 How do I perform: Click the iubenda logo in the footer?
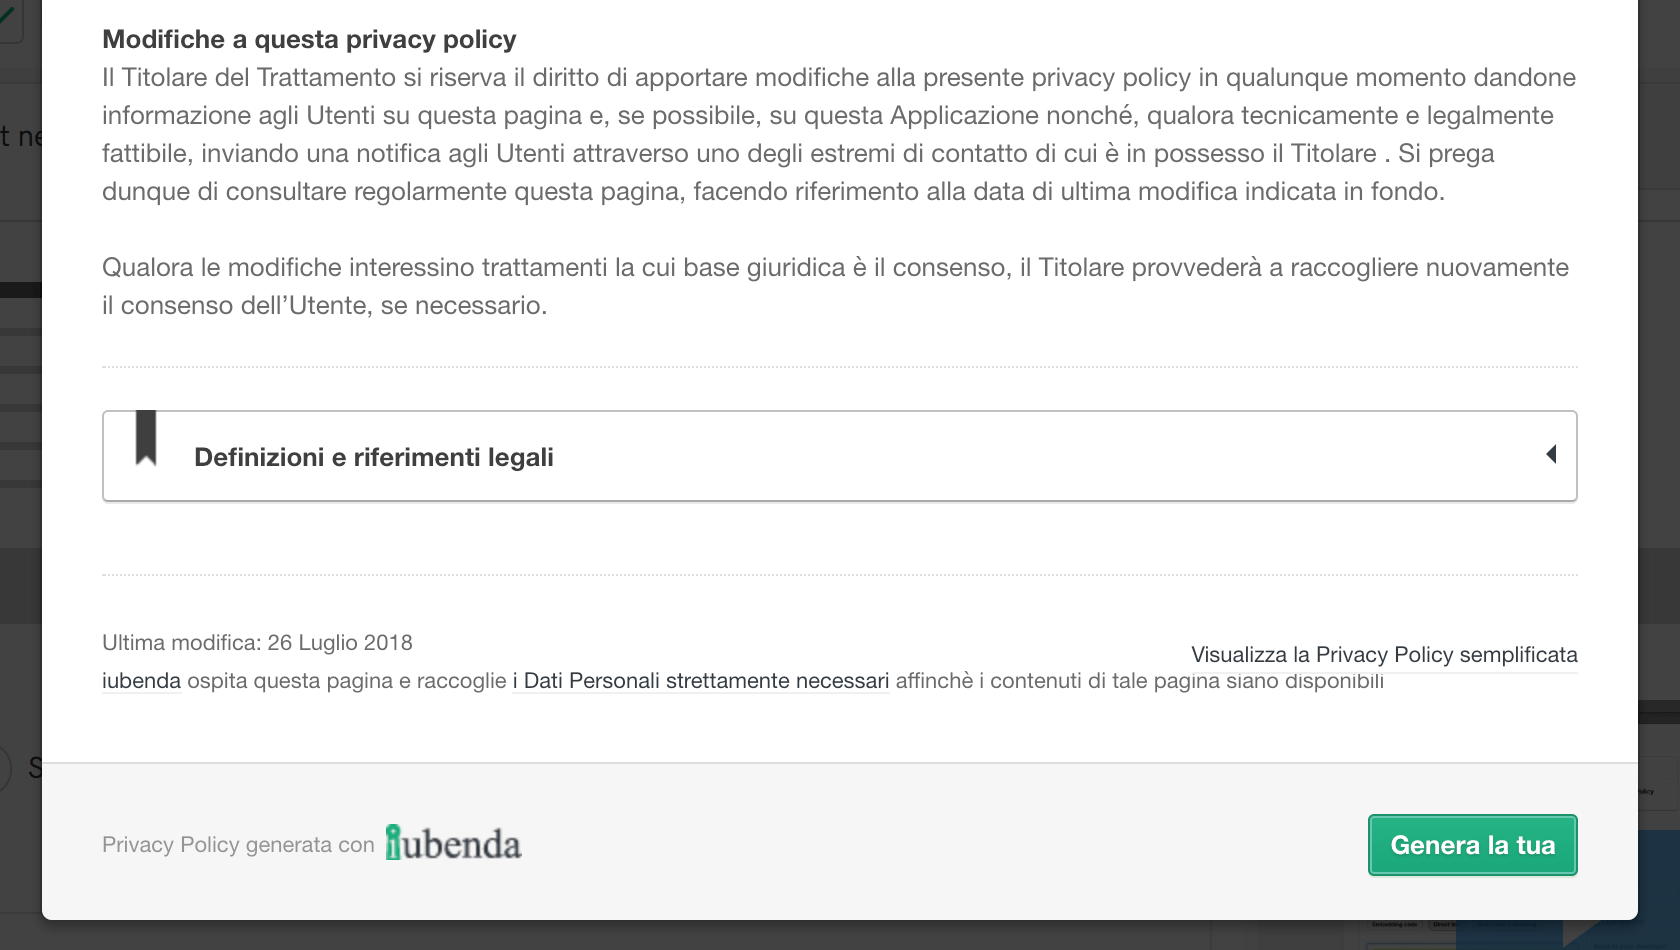tap(453, 844)
